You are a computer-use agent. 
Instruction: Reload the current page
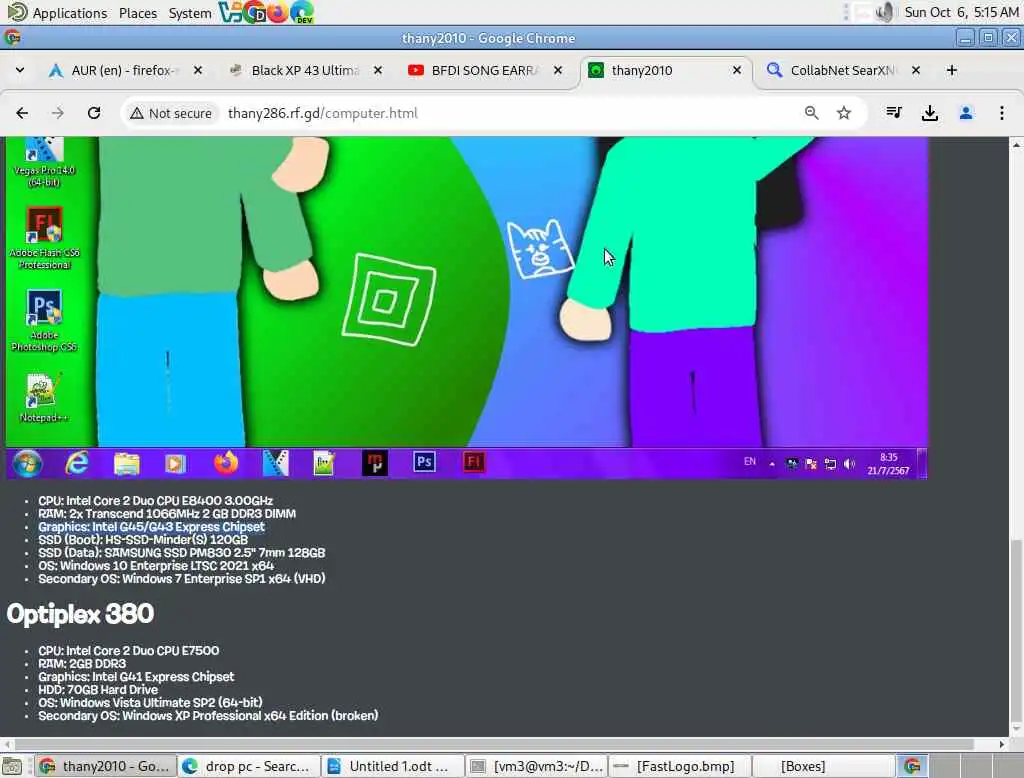click(94, 113)
